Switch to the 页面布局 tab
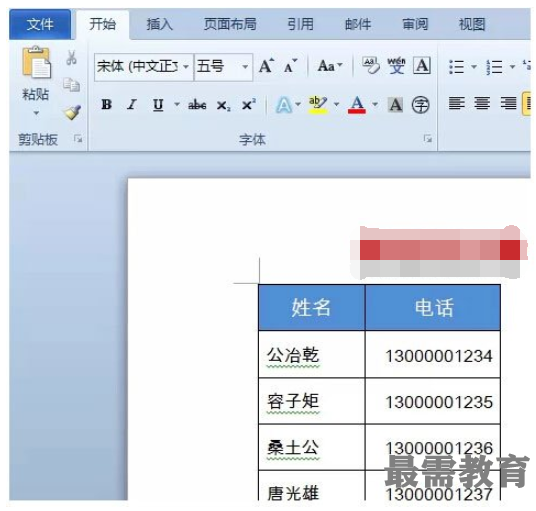The height and width of the screenshot is (511, 536). (230, 24)
